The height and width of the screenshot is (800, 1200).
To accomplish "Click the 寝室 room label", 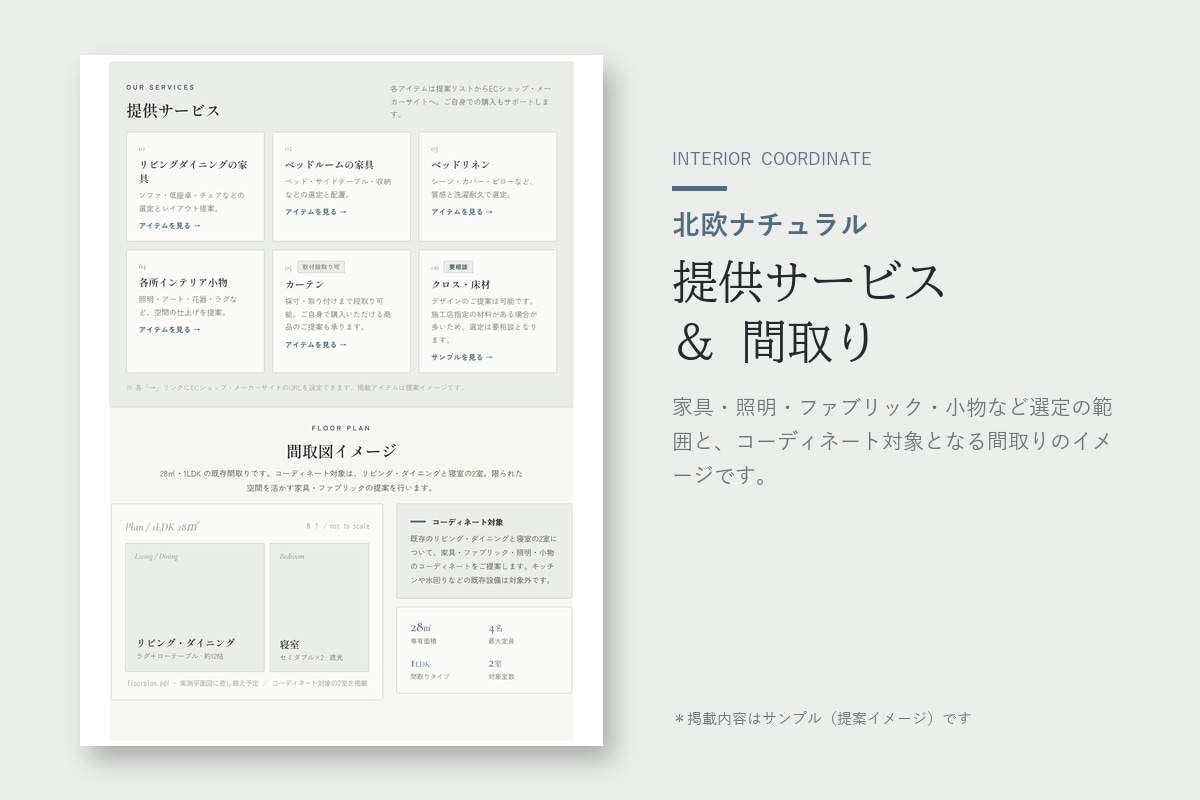I will 289,645.
